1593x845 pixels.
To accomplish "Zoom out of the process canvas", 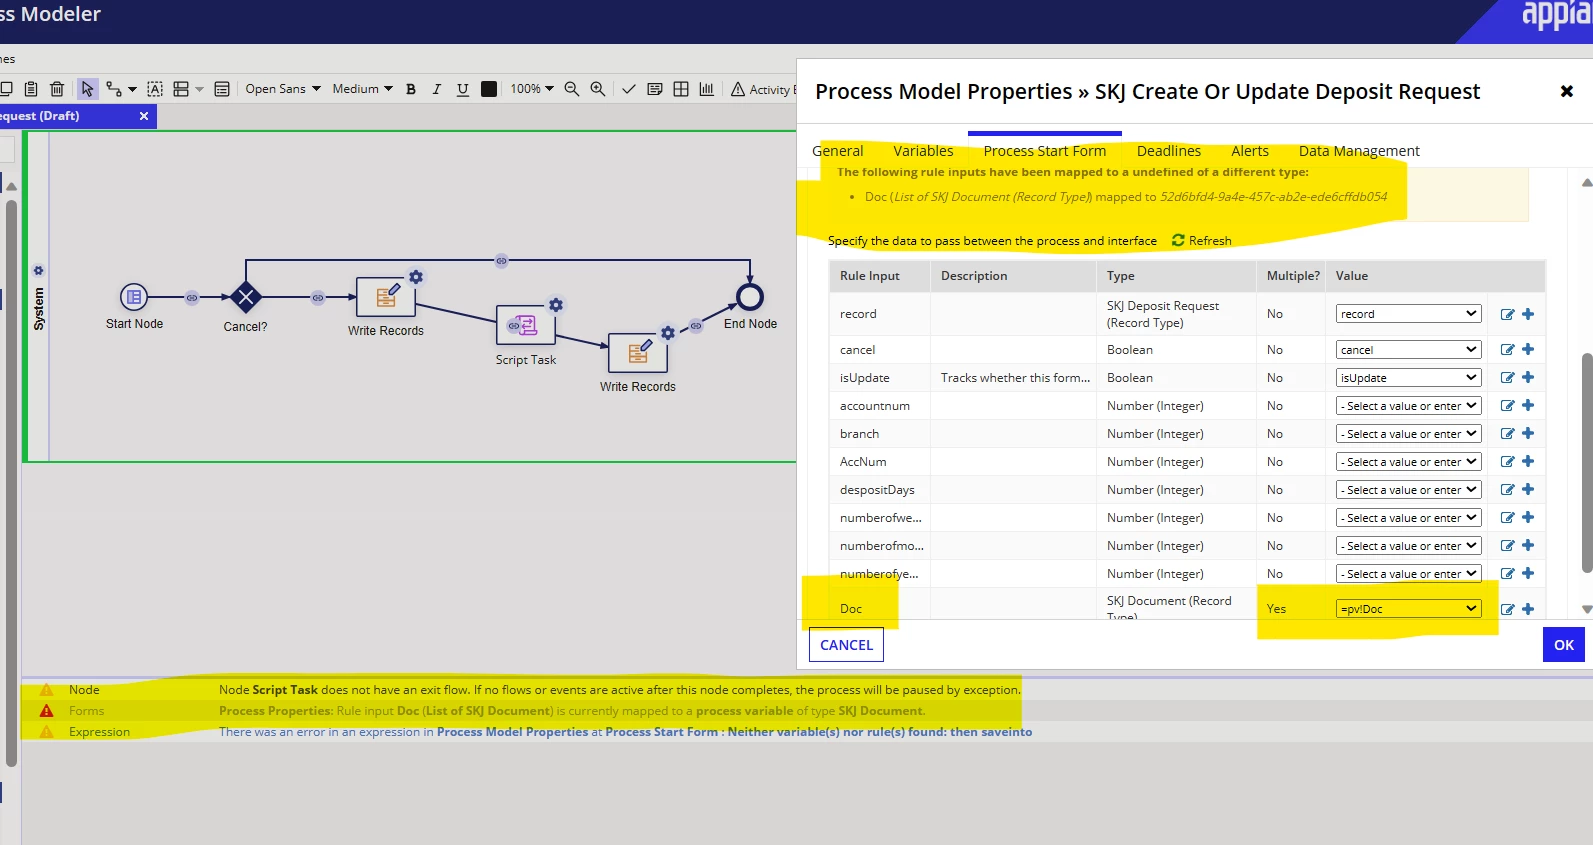I will 572,89.
